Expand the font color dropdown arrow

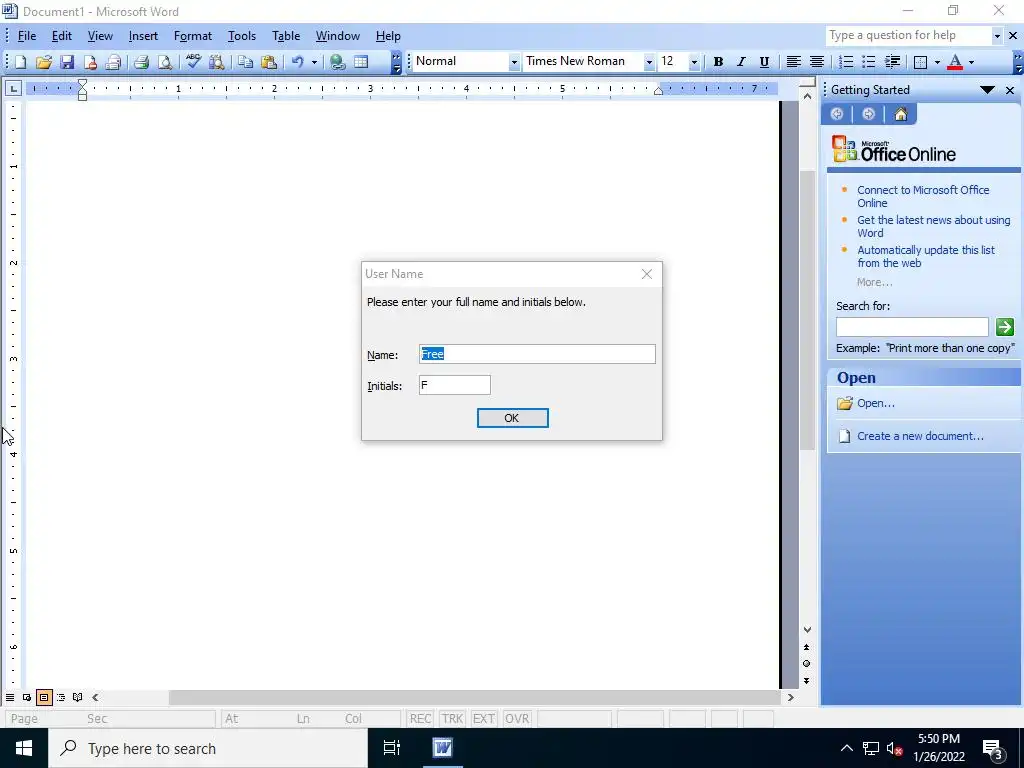[971, 62]
